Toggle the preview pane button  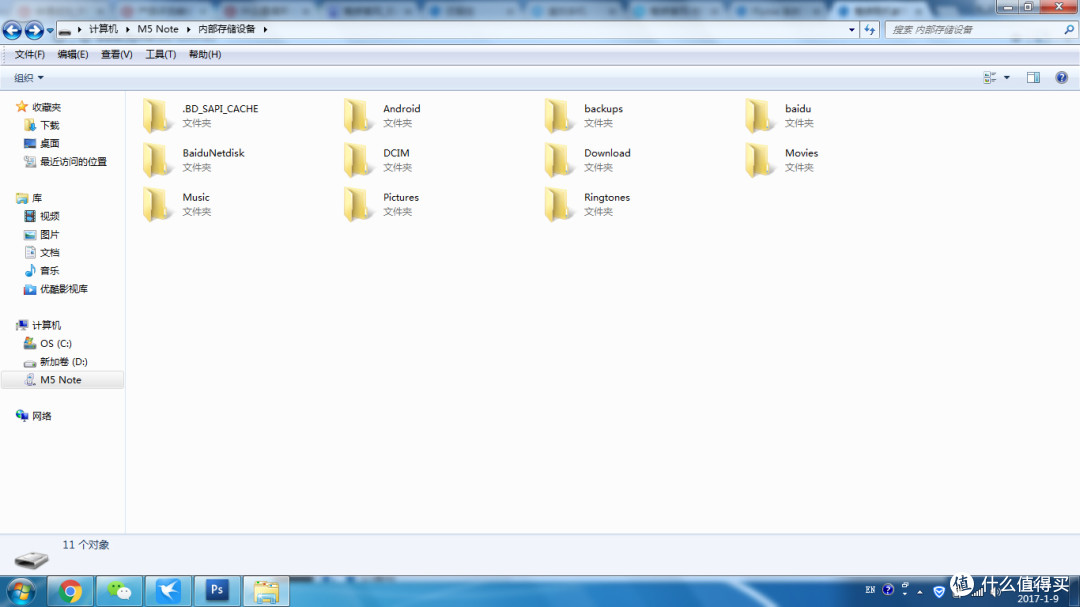[x=1033, y=78]
